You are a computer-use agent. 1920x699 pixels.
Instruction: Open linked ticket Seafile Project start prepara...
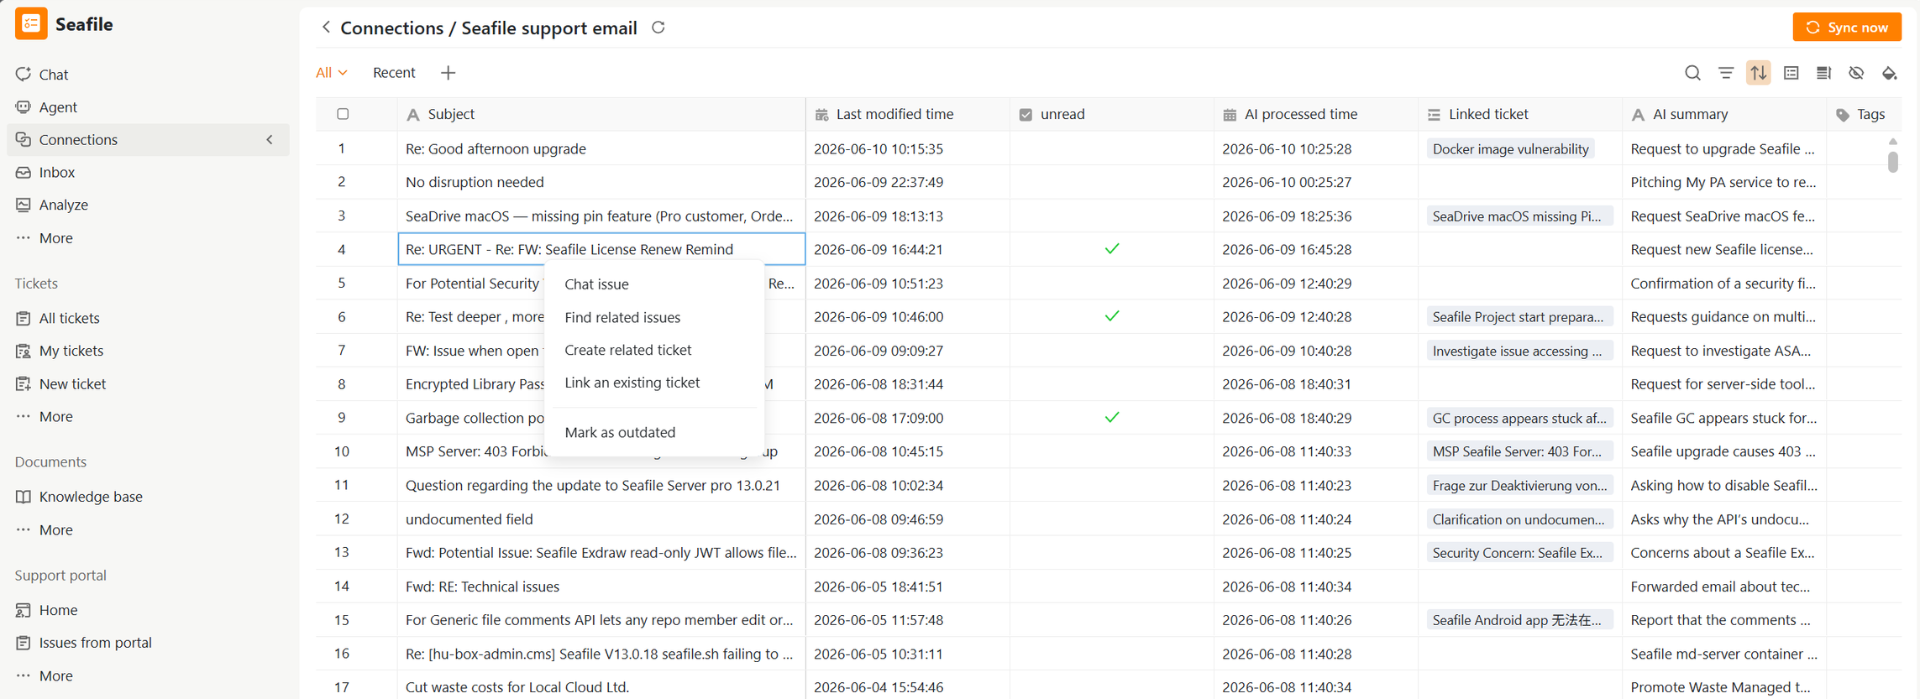click(x=1519, y=317)
